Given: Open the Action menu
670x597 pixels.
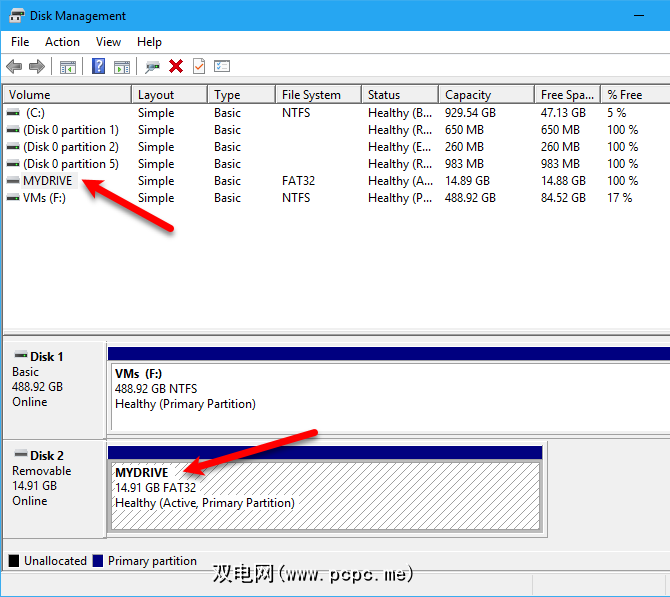Looking at the screenshot, I should 62,42.
